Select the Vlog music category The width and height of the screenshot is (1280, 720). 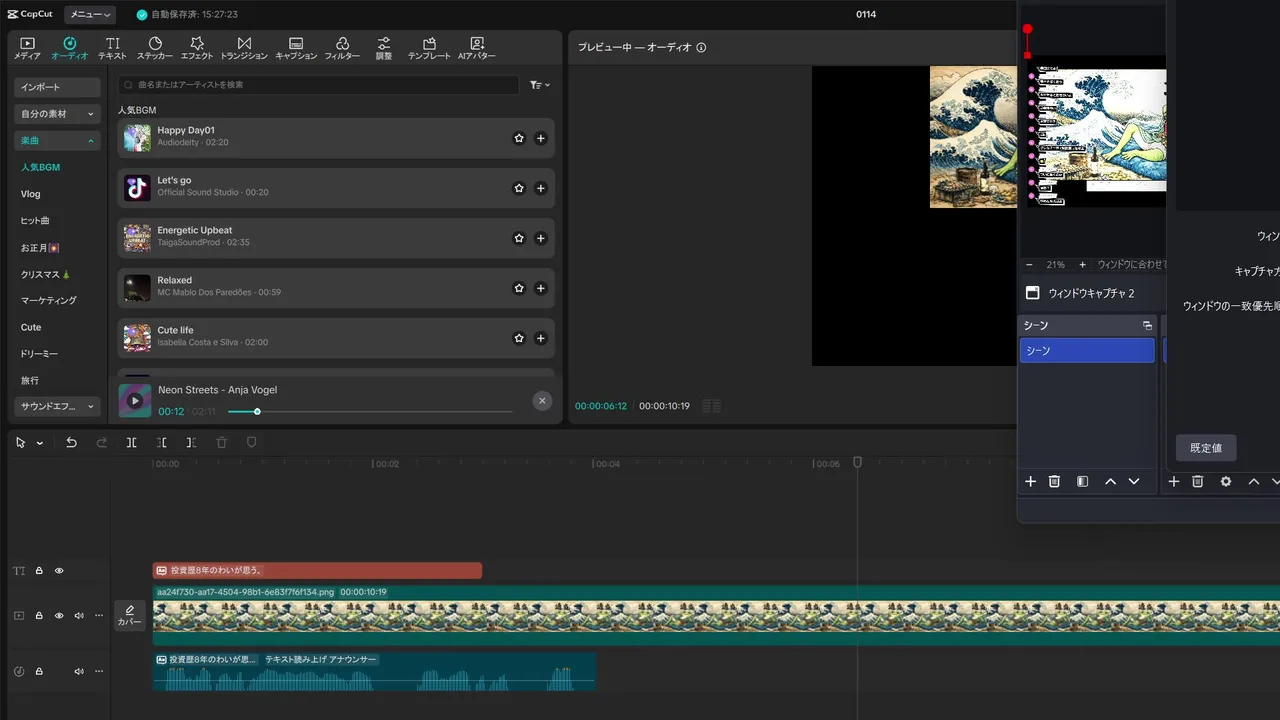(x=31, y=194)
